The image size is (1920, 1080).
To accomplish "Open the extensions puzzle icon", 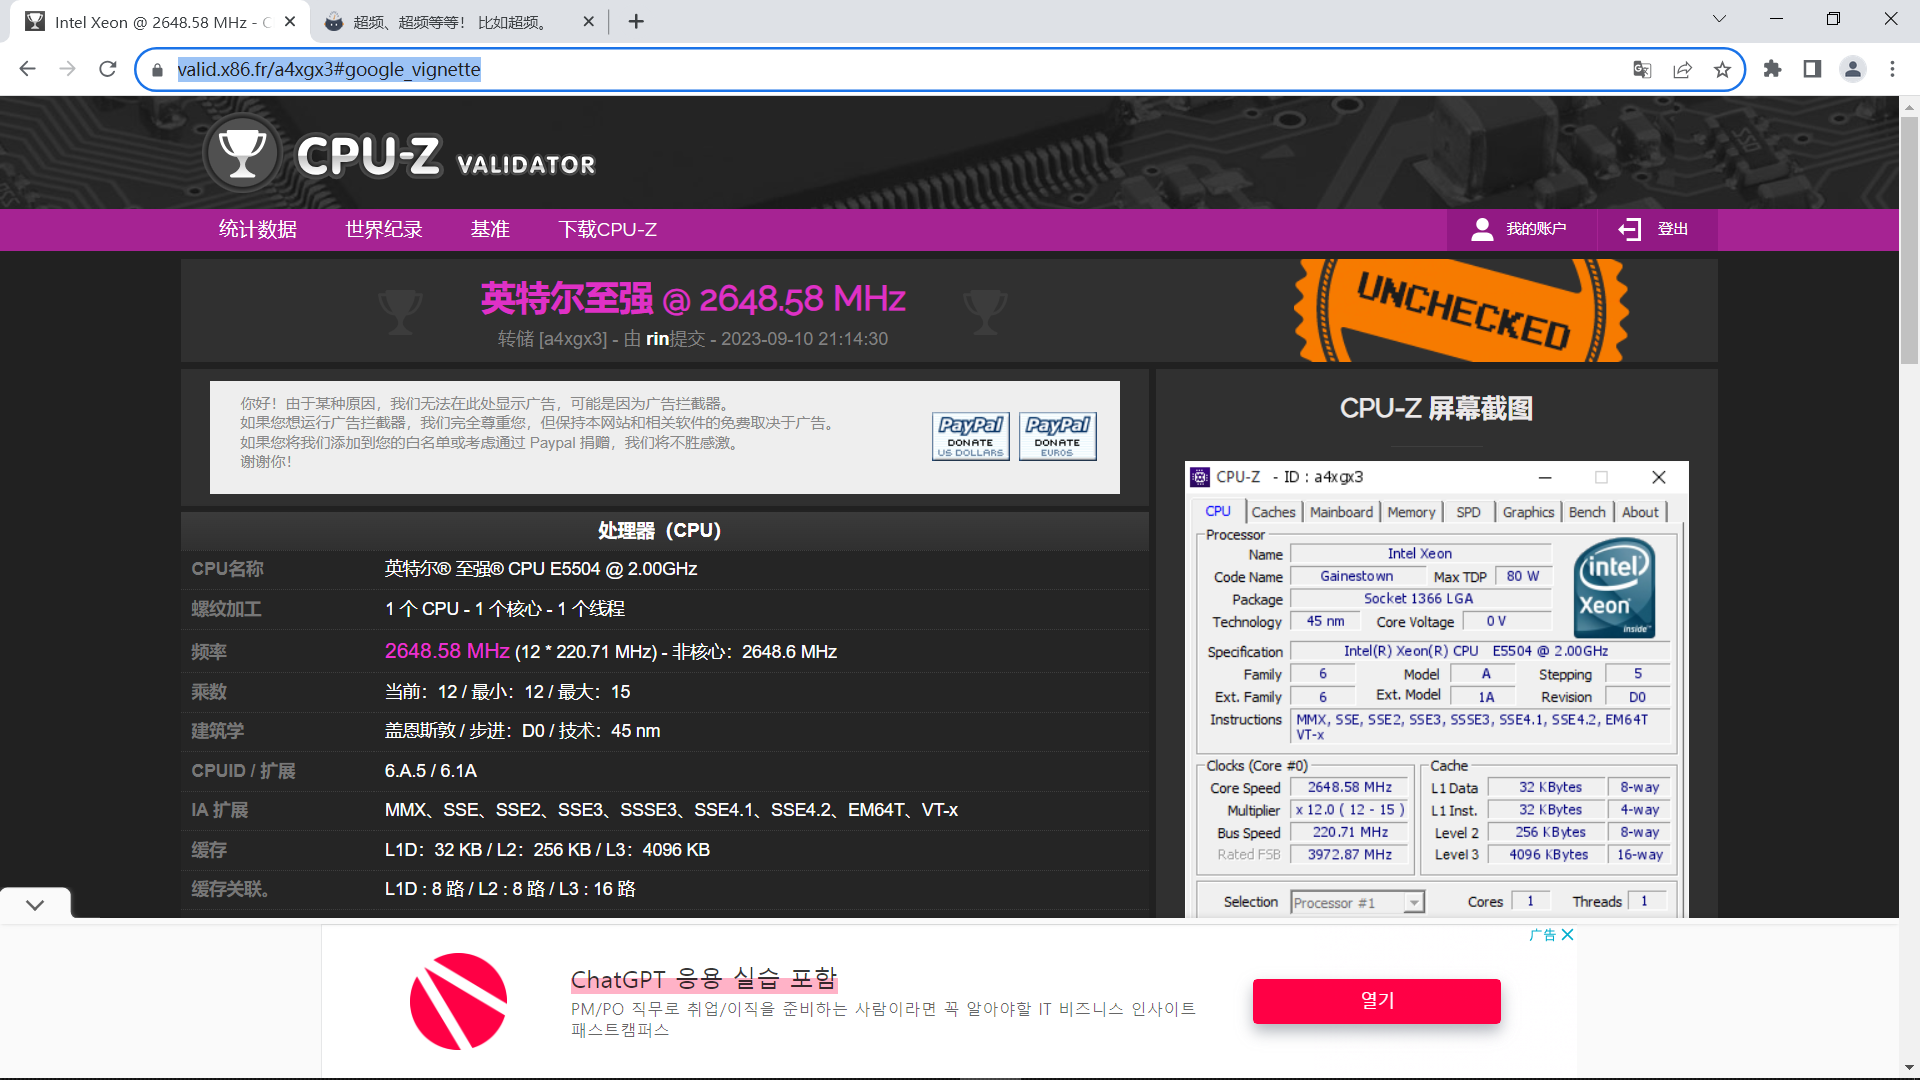I will point(1772,69).
